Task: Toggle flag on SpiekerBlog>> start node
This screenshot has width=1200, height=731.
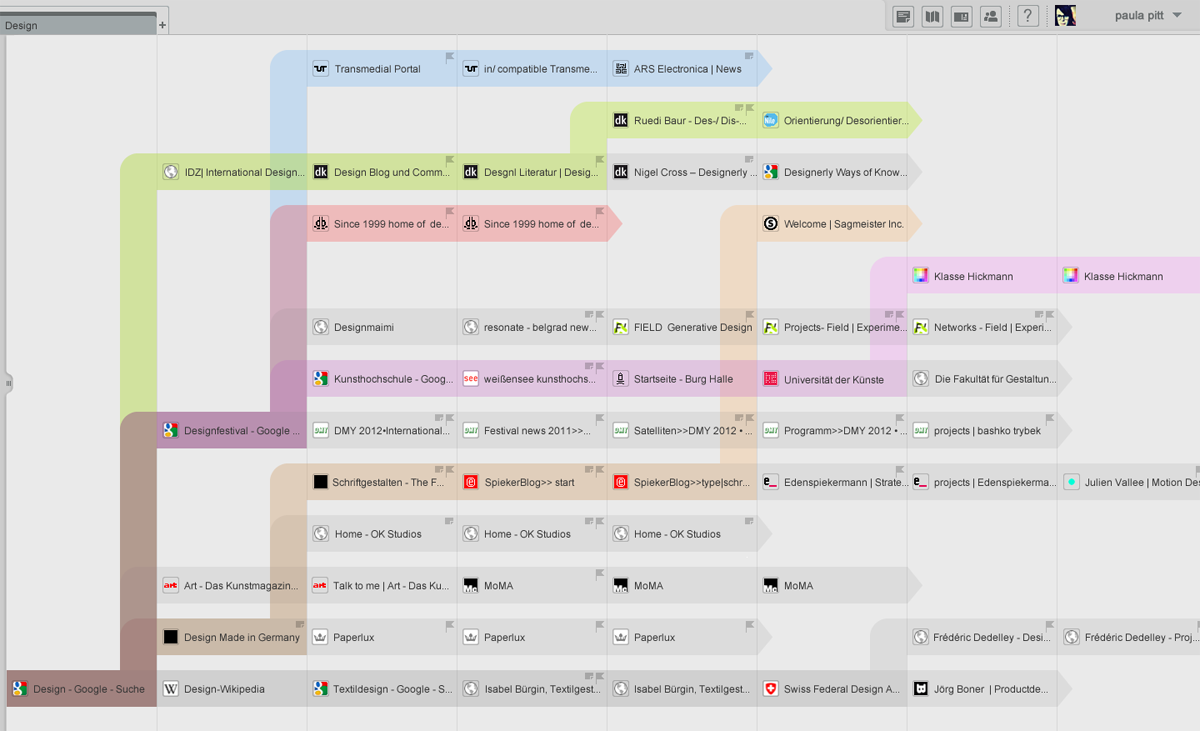Action: [600, 470]
